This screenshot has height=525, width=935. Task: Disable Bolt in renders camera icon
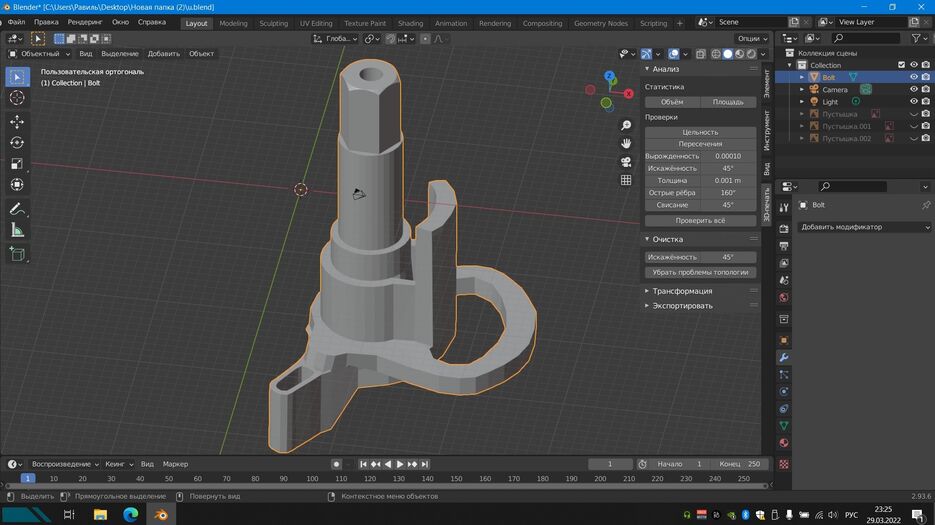coord(925,77)
